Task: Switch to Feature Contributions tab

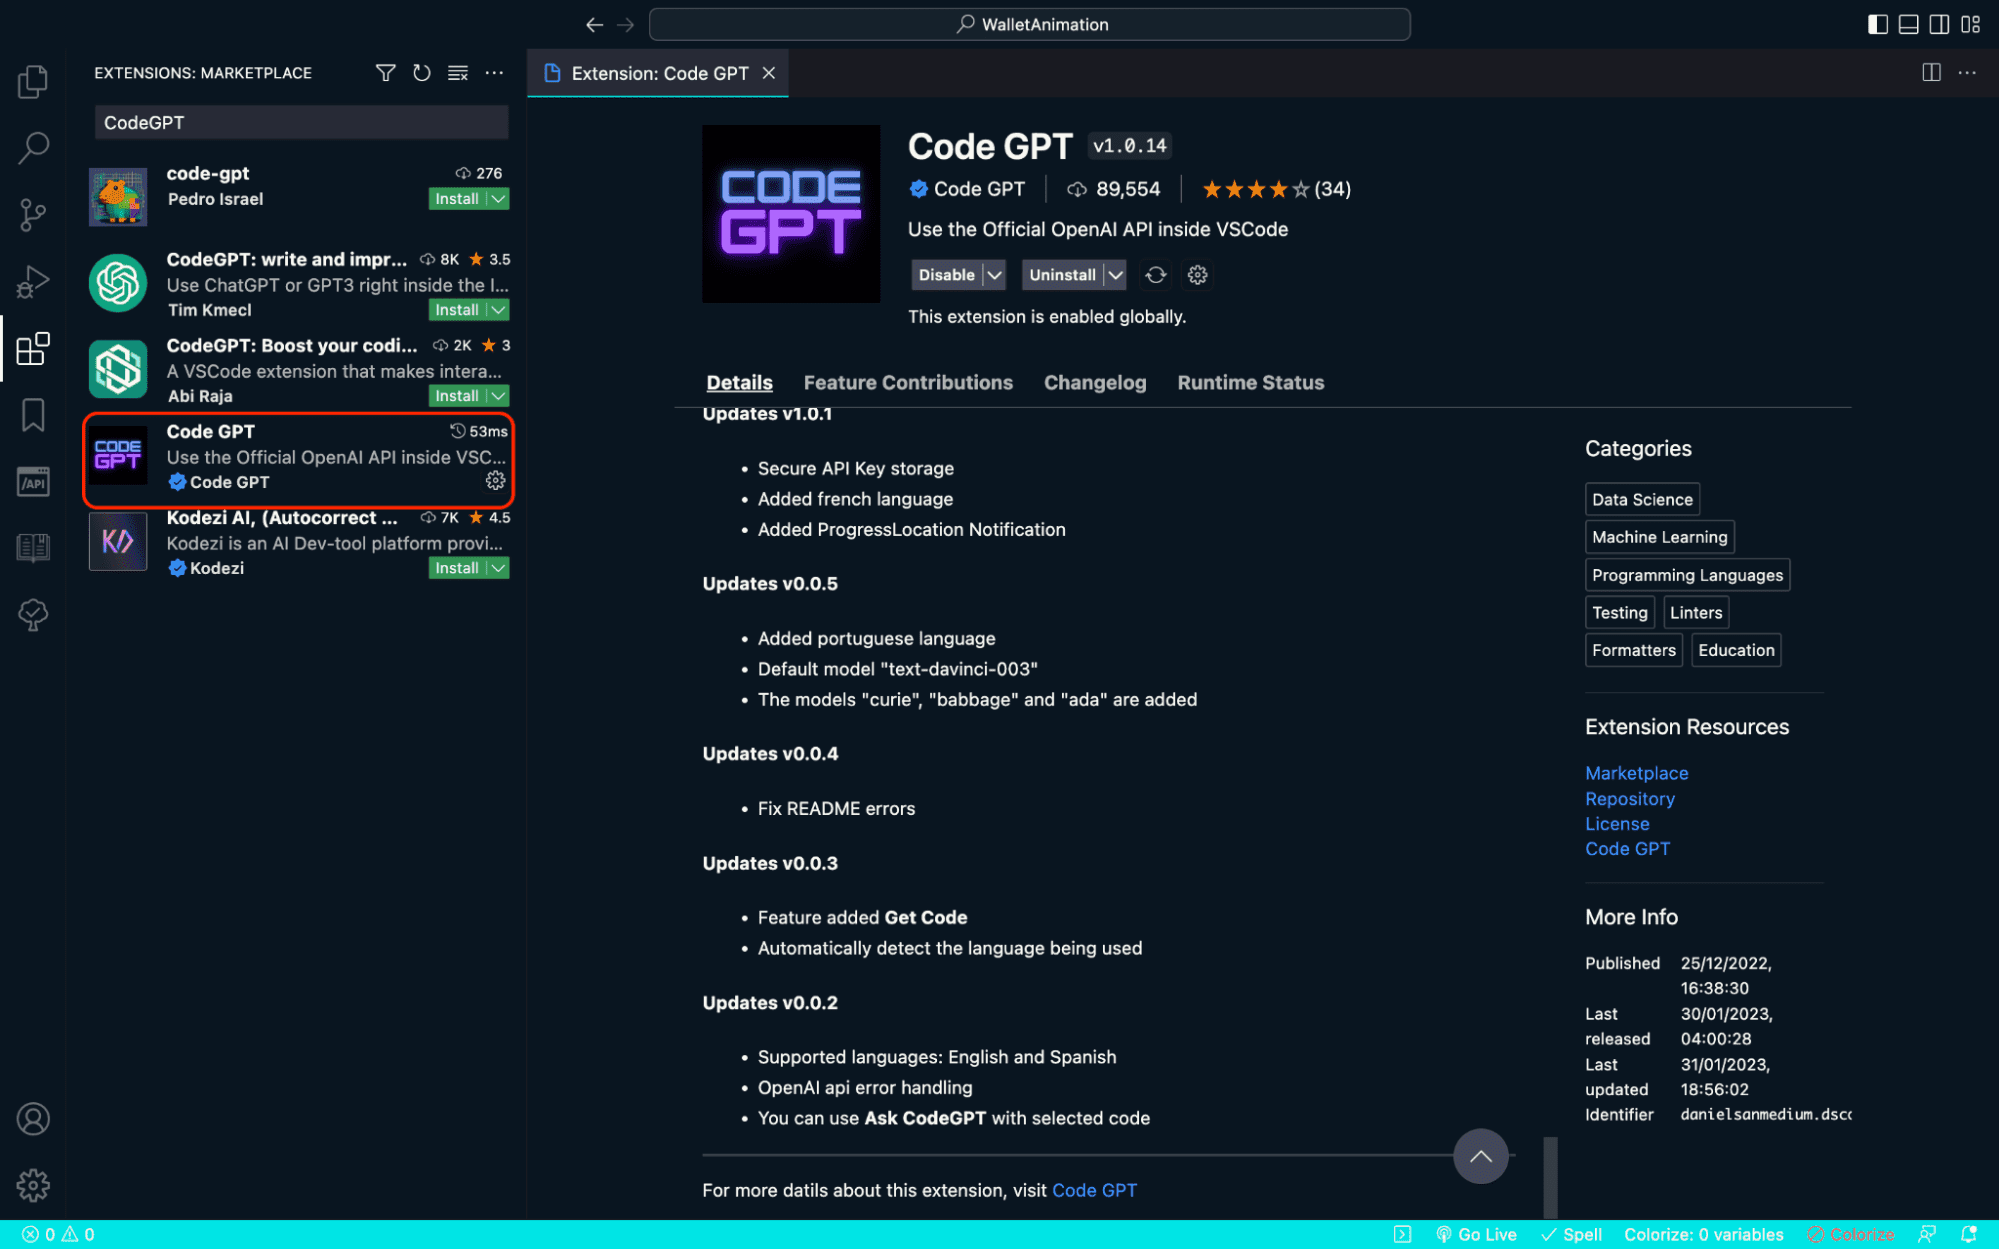Action: click(x=908, y=383)
